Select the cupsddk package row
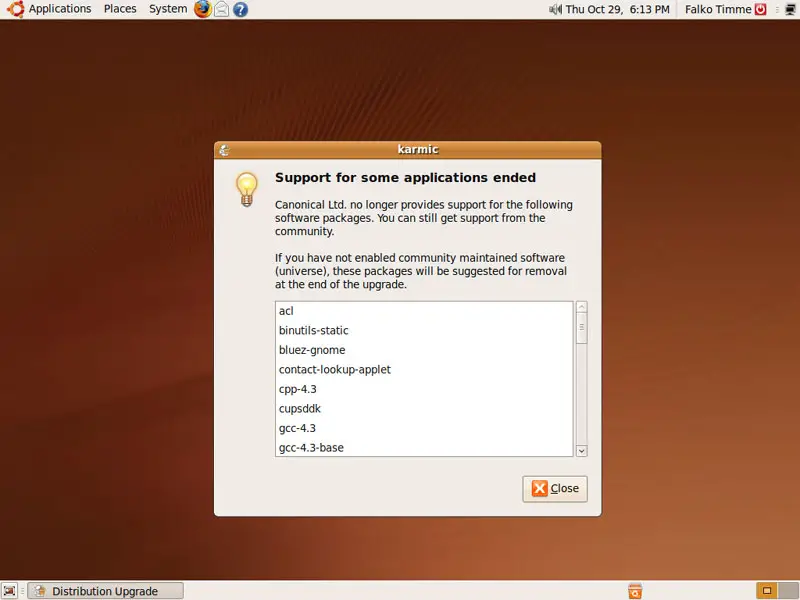 (424, 409)
